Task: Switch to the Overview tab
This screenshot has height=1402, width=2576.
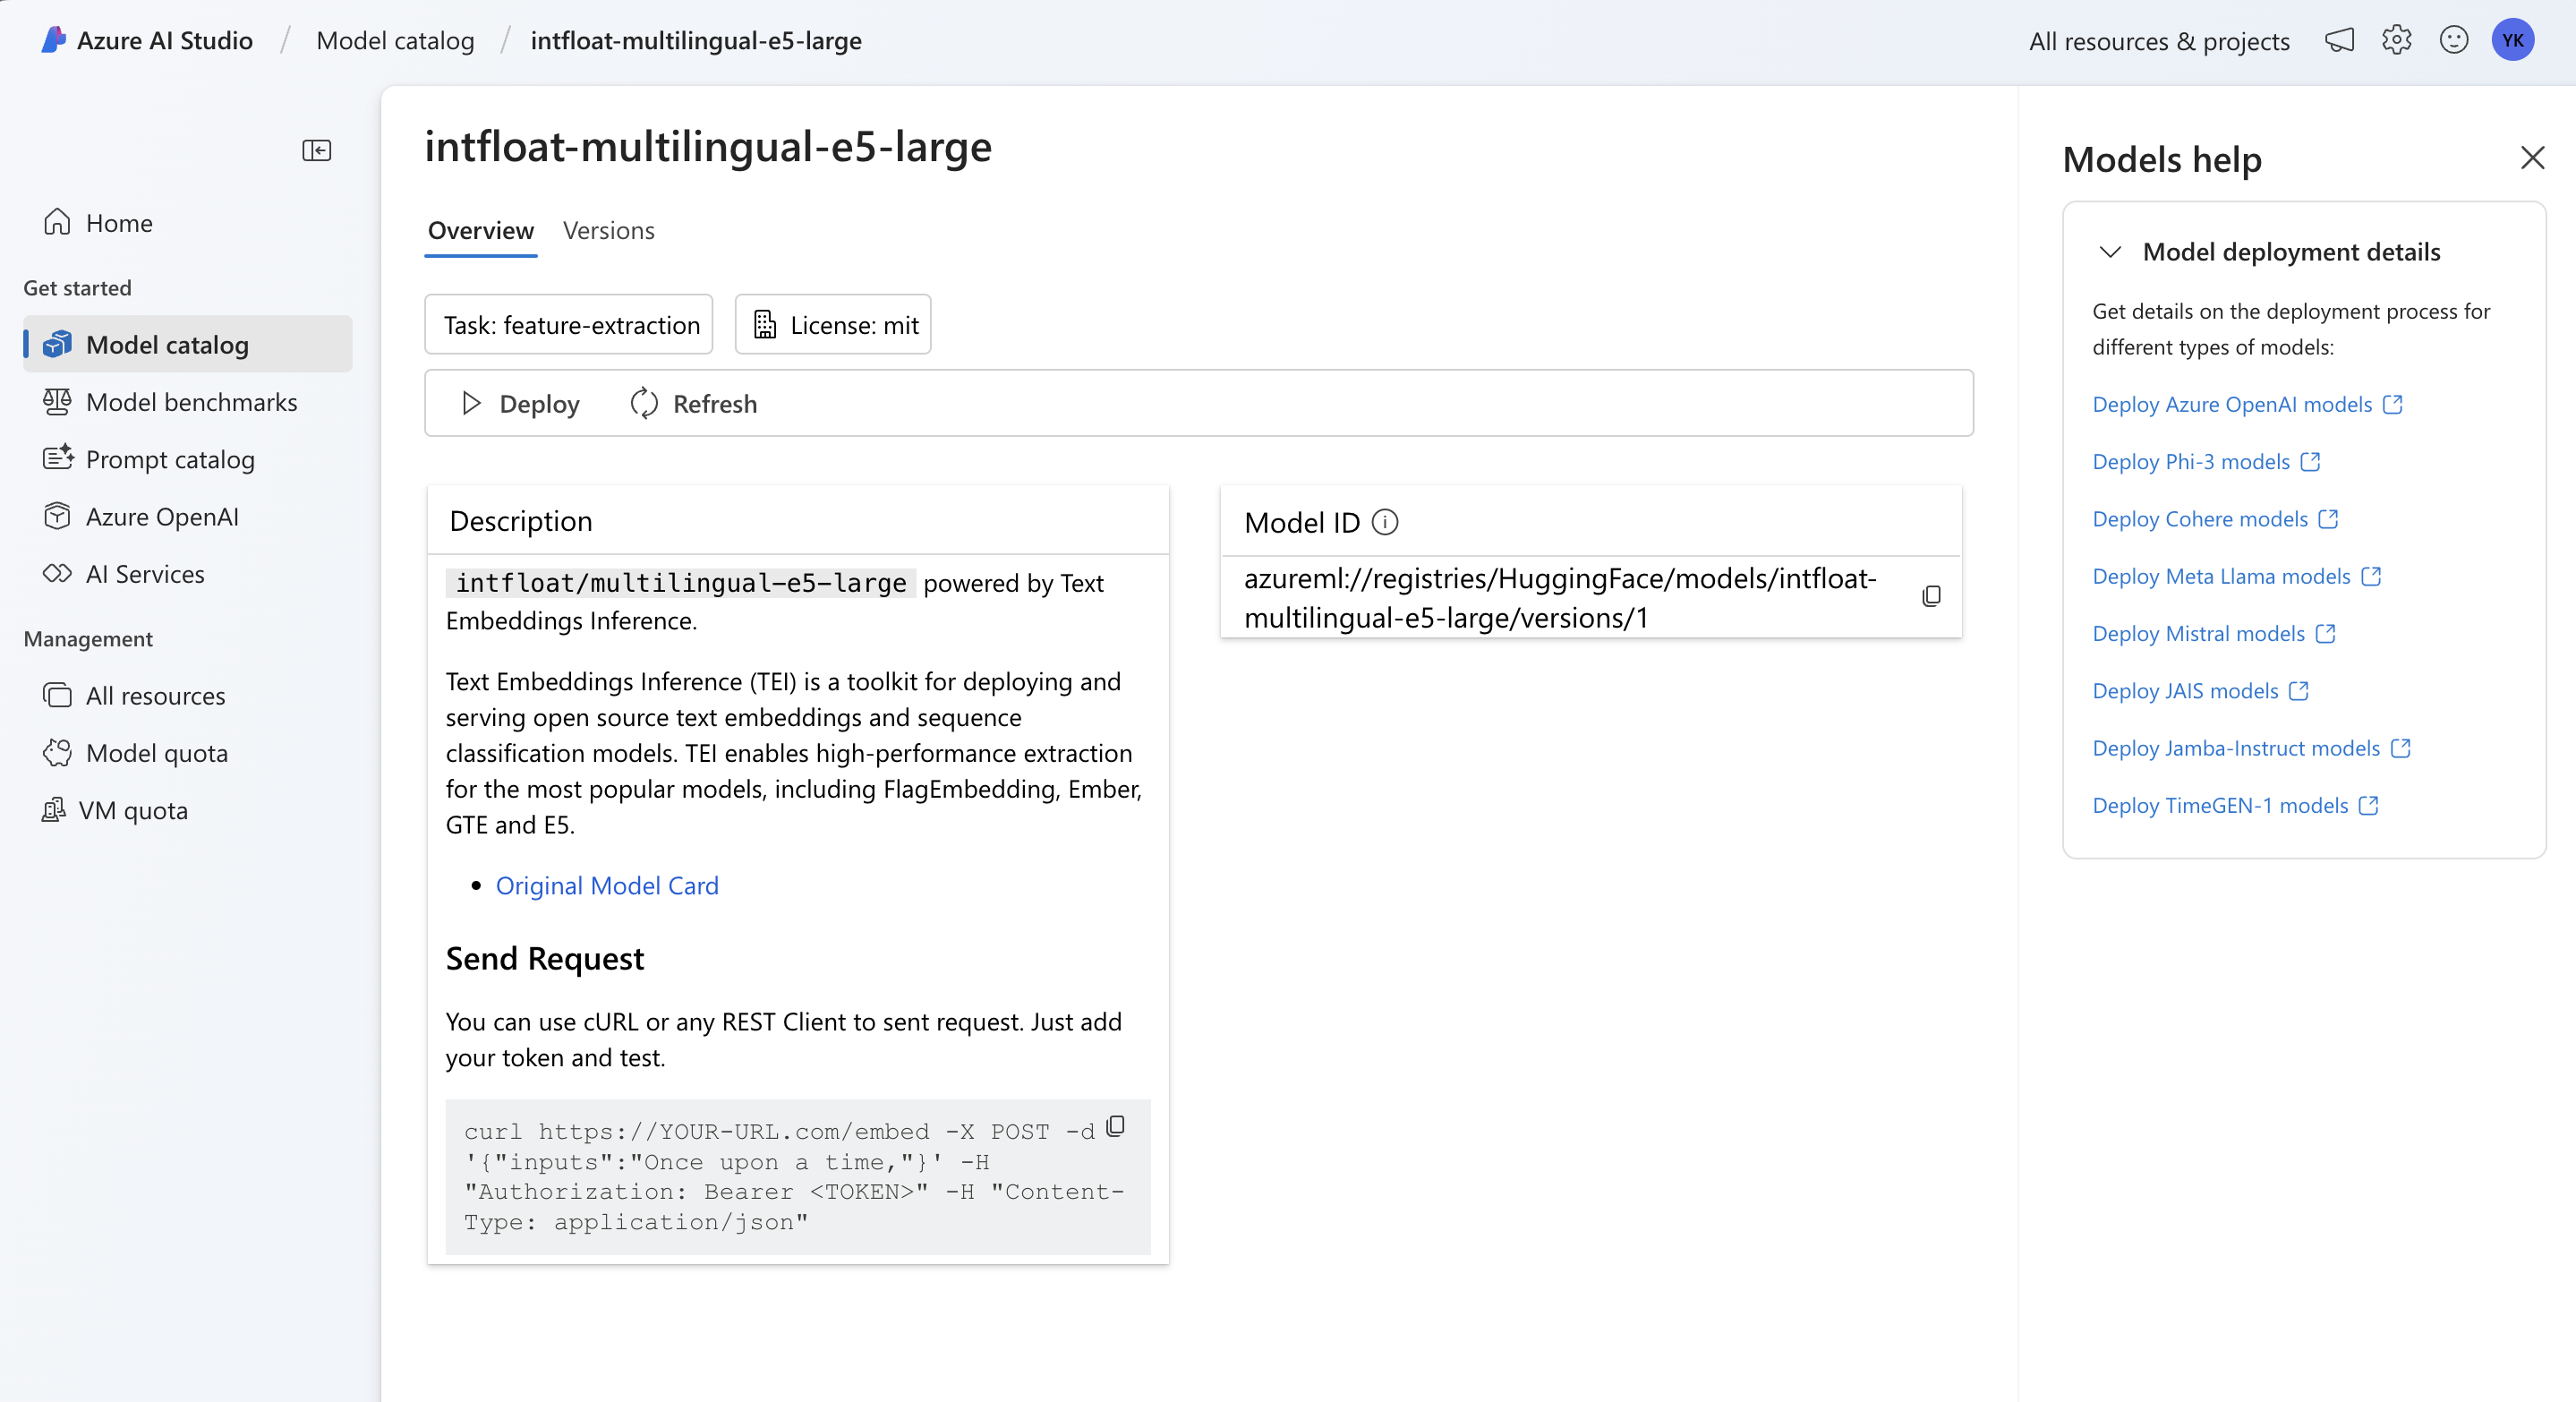Action: click(481, 231)
